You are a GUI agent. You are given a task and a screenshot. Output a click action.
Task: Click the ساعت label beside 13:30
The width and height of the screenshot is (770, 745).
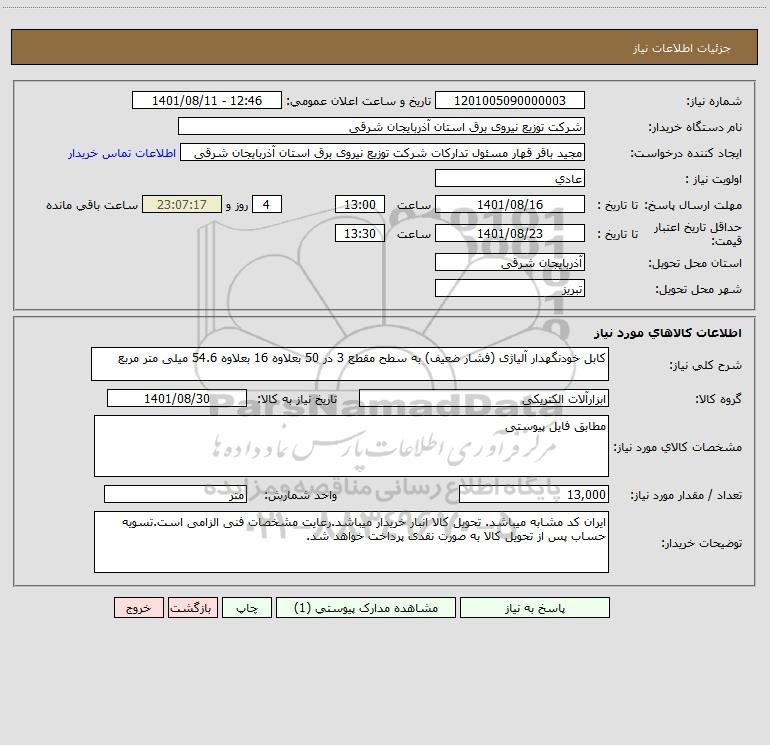(x=413, y=235)
